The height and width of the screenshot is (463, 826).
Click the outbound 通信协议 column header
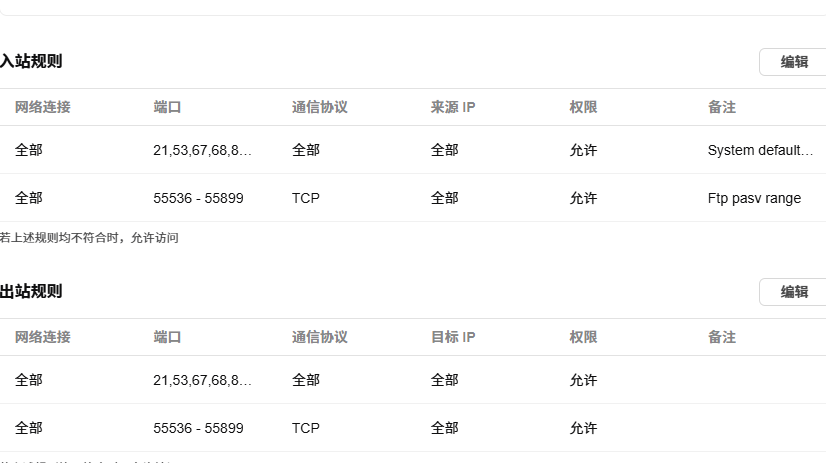point(320,337)
